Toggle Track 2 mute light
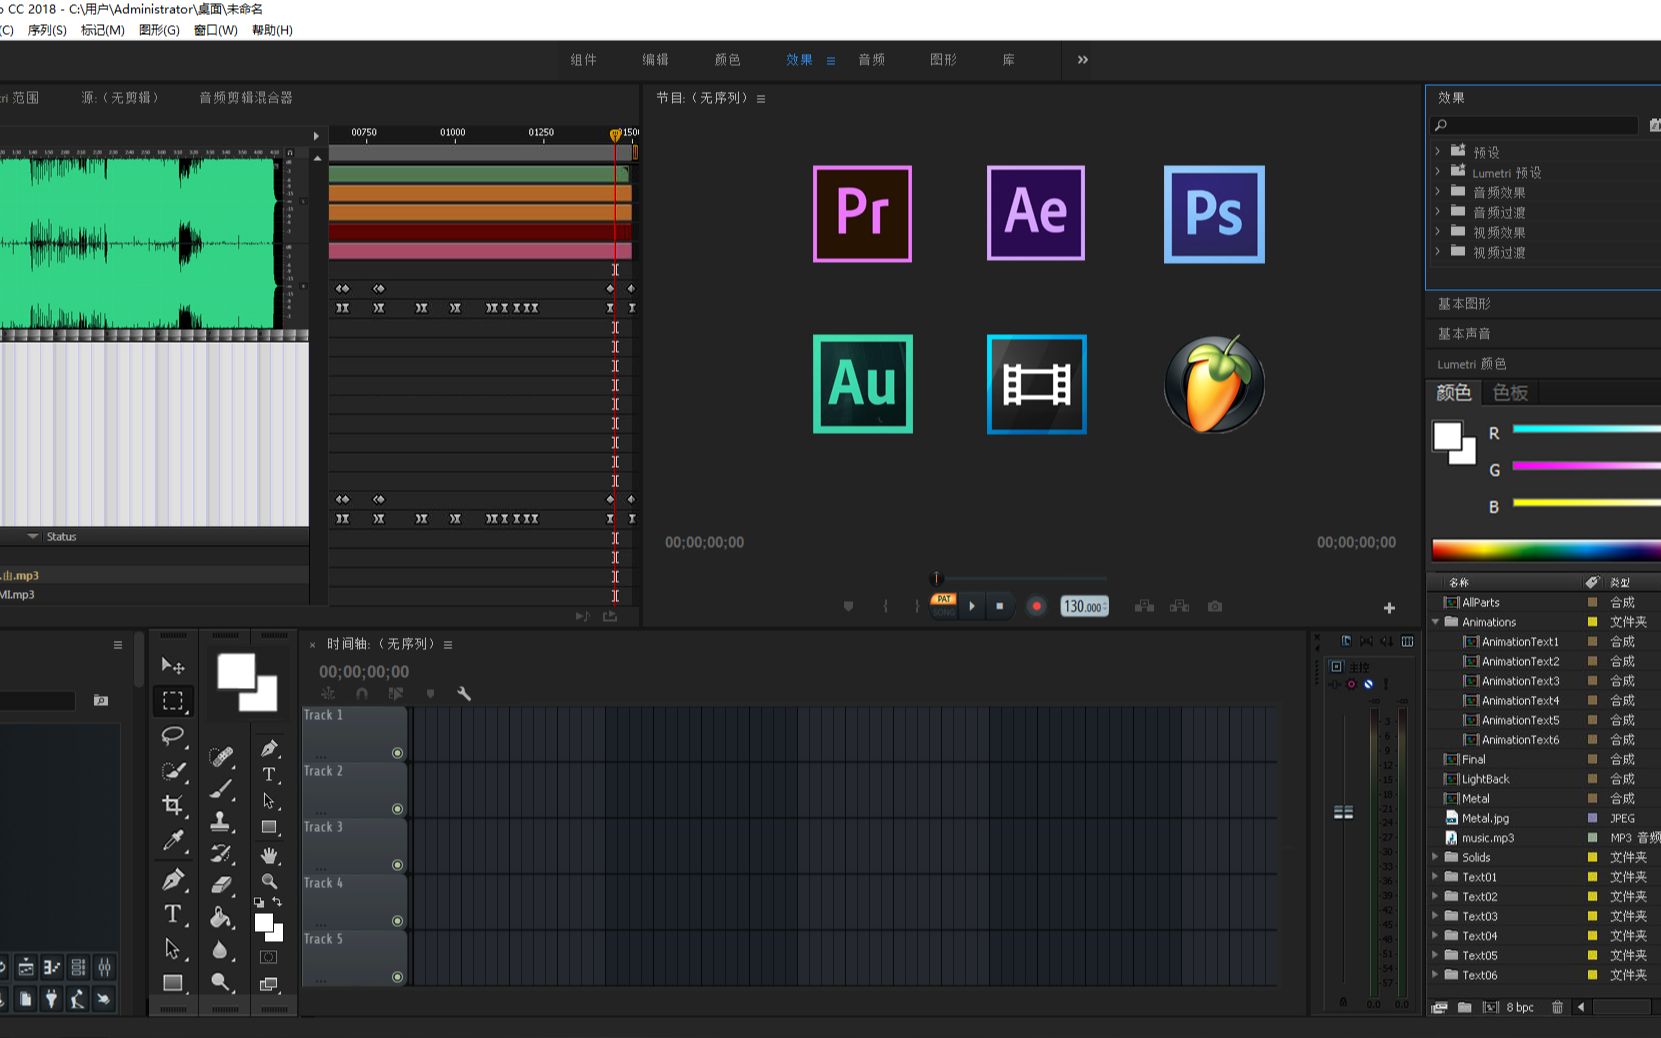The height and width of the screenshot is (1038, 1661). coord(397,809)
